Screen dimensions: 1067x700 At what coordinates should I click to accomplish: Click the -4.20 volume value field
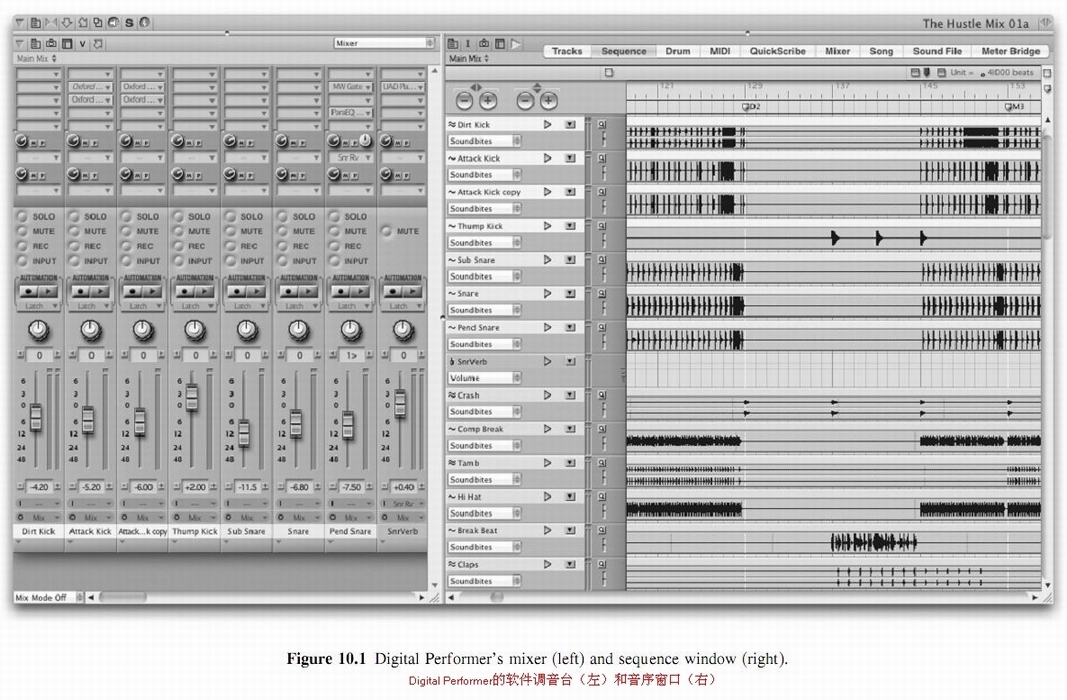39,487
